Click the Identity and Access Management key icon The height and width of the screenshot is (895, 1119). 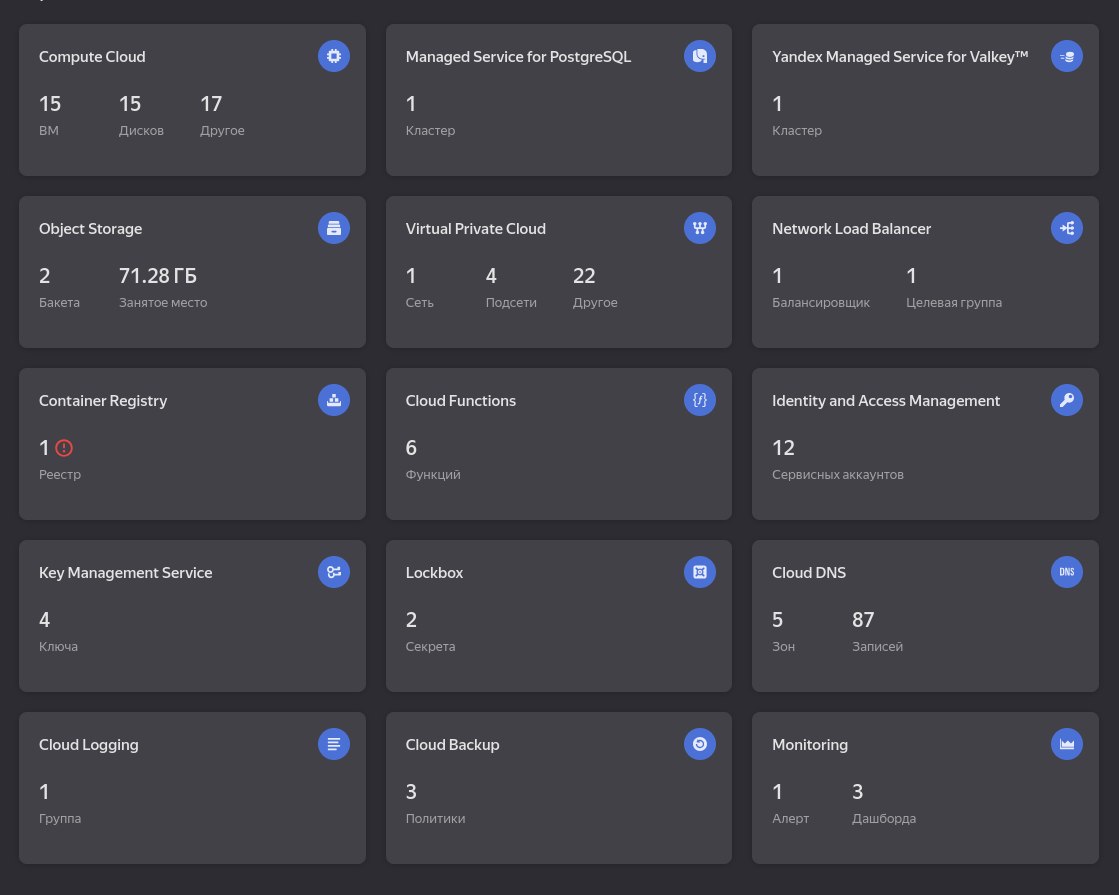pos(1067,400)
